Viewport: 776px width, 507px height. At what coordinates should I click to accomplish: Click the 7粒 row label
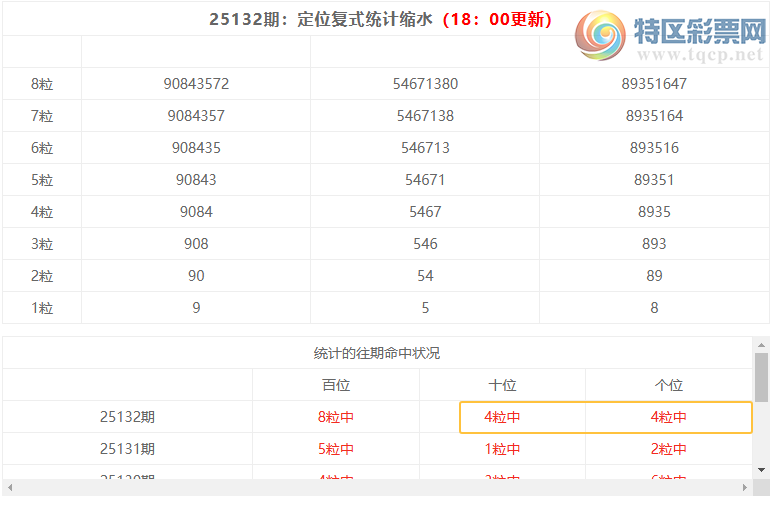[42, 116]
